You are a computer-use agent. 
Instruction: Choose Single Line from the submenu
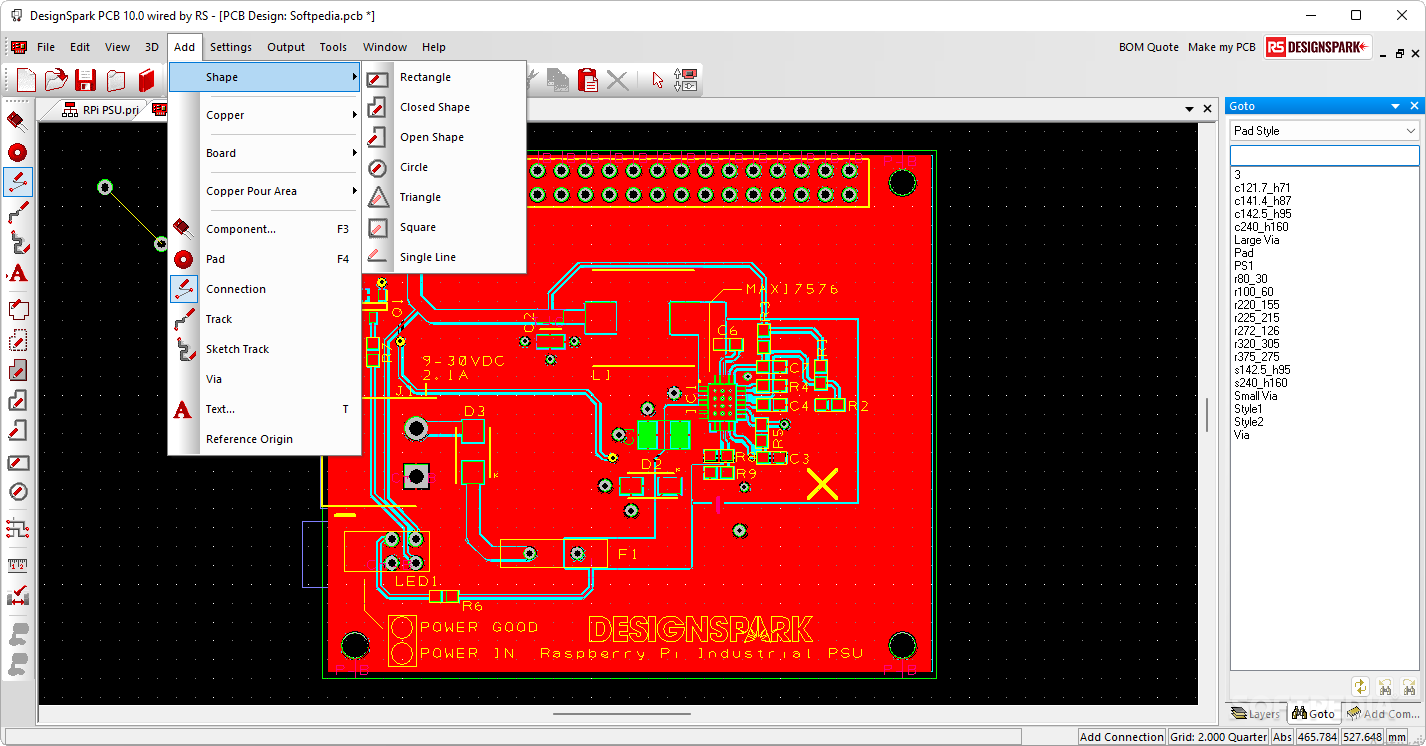point(444,257)
